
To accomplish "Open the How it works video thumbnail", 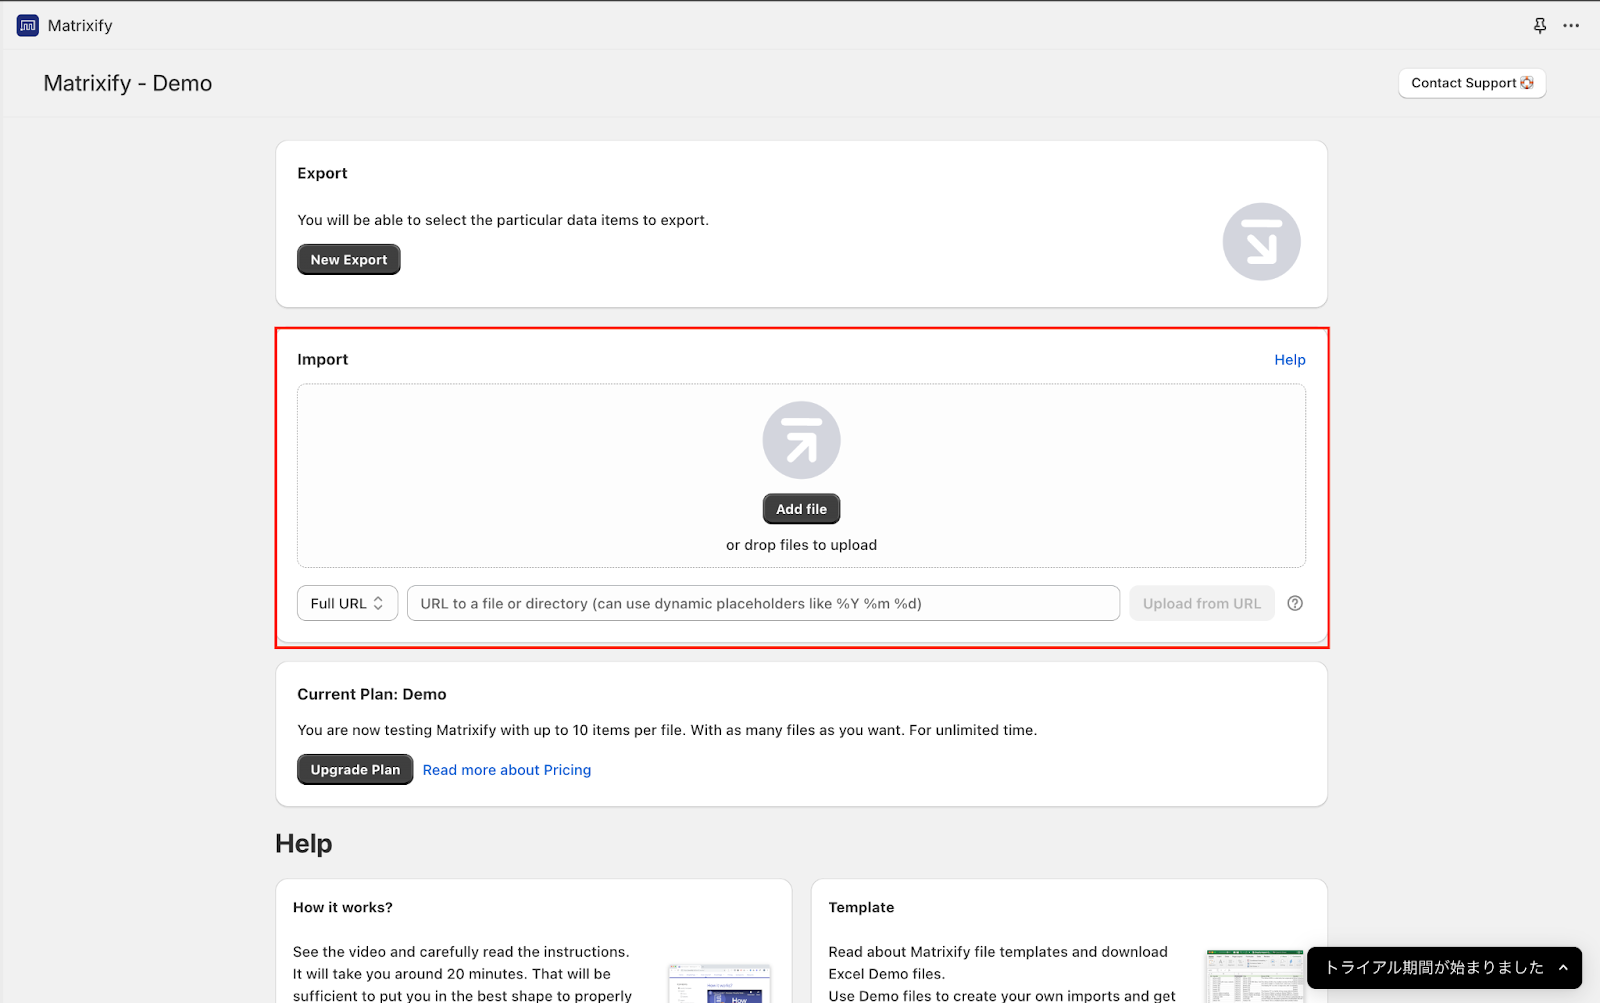I will point(719,983).
